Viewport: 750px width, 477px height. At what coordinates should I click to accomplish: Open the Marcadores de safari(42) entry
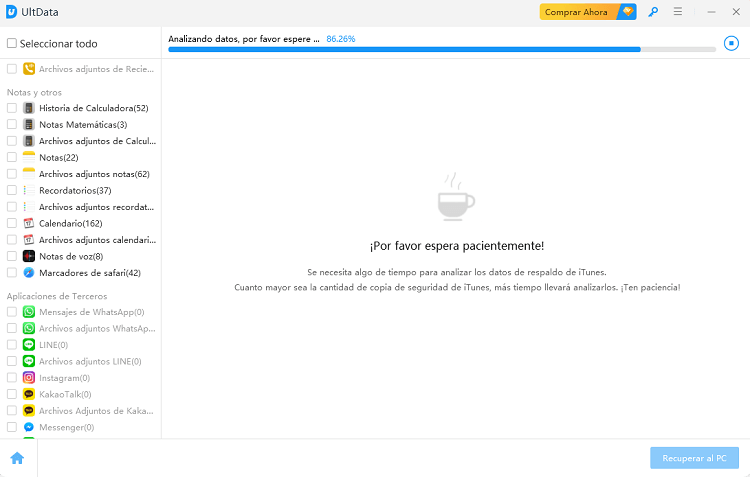[90, 273]
